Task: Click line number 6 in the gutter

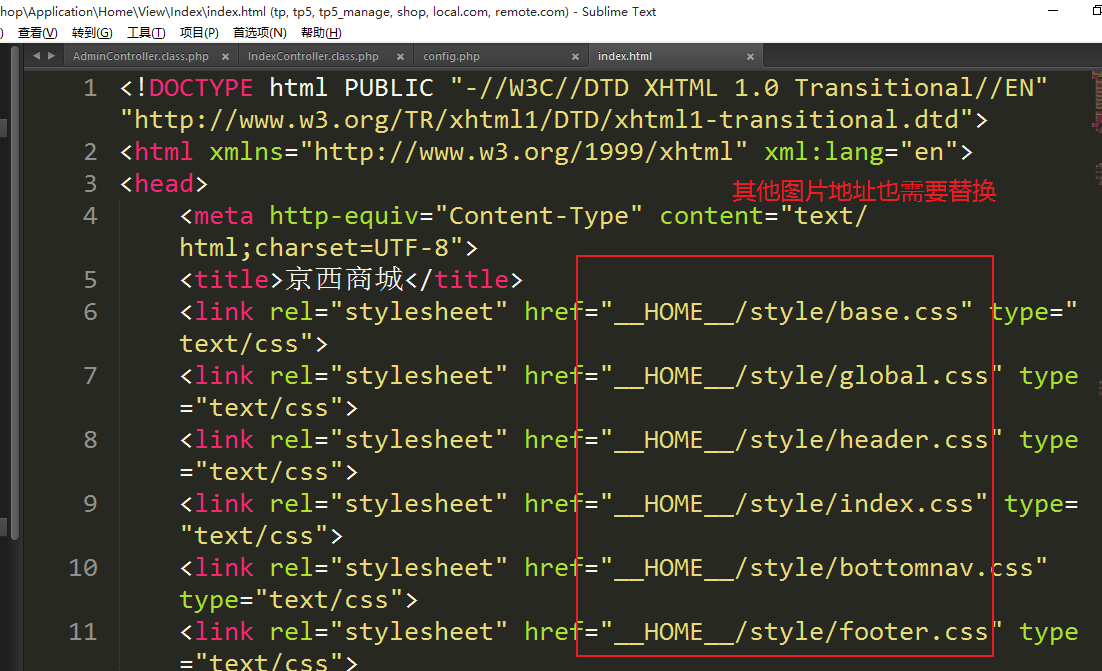Action: (x=90, y=312)
